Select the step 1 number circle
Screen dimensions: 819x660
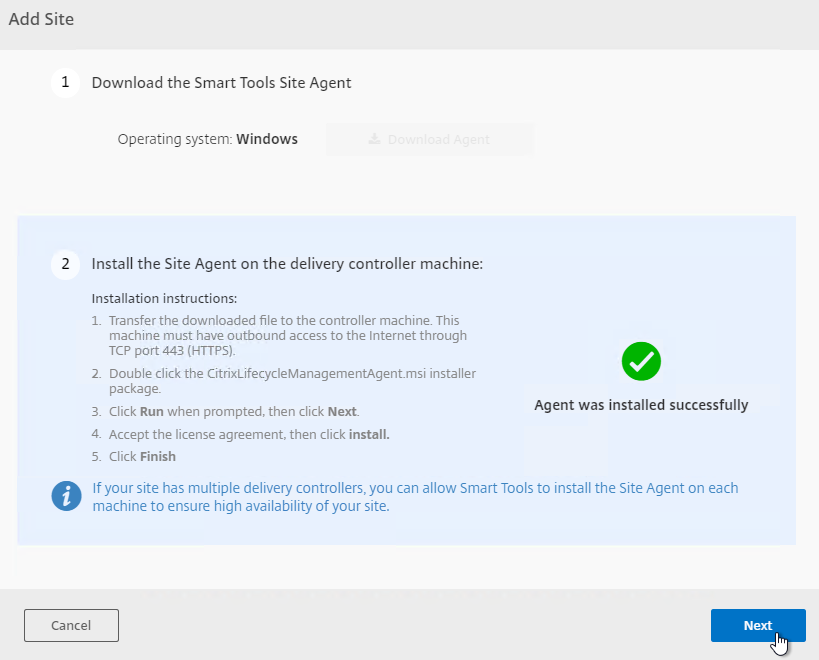click(x=65, y=83)
